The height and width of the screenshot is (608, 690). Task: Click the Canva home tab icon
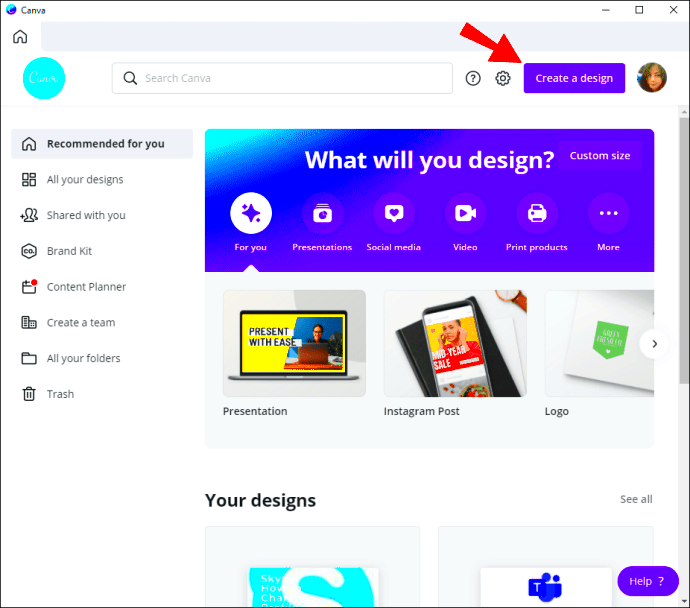pyautogui.click(x=20, y=37)
